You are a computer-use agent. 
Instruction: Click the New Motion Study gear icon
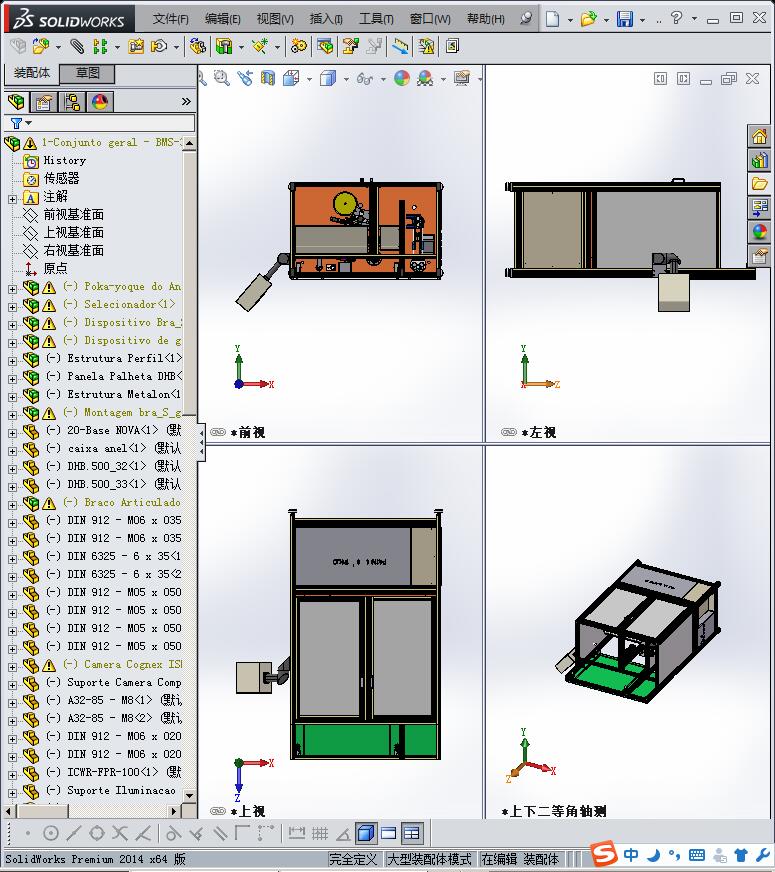click(x=299, y=46)
